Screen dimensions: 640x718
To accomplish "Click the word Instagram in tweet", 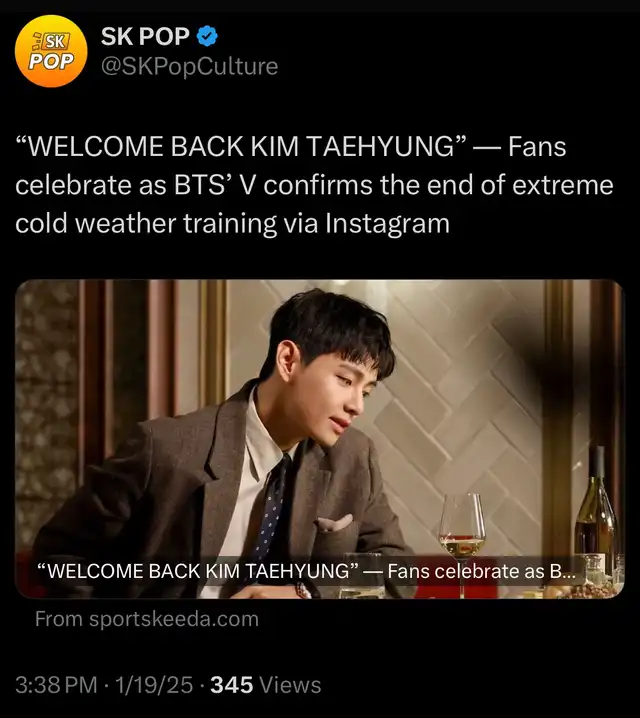I will tap(387, 224).
